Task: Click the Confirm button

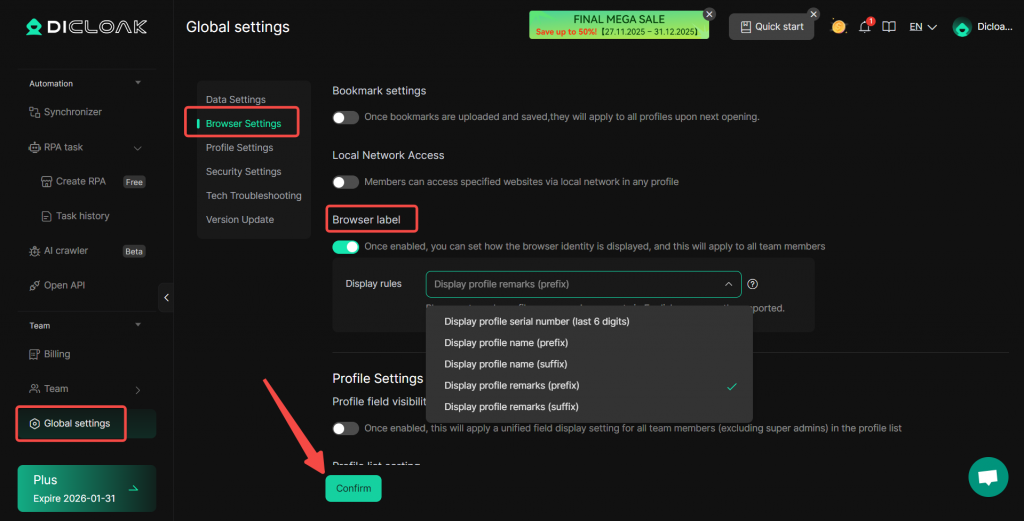Action: pyautogui.click(x=353, y=488)
